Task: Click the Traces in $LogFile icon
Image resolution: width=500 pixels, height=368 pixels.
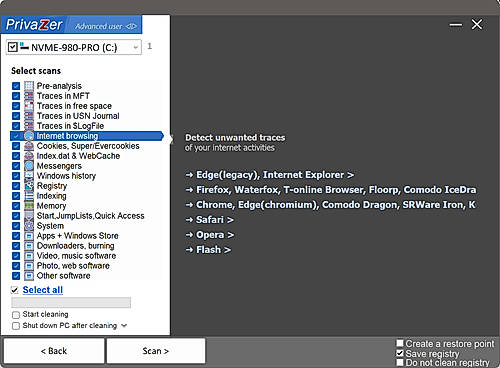Action: [29, 126]
